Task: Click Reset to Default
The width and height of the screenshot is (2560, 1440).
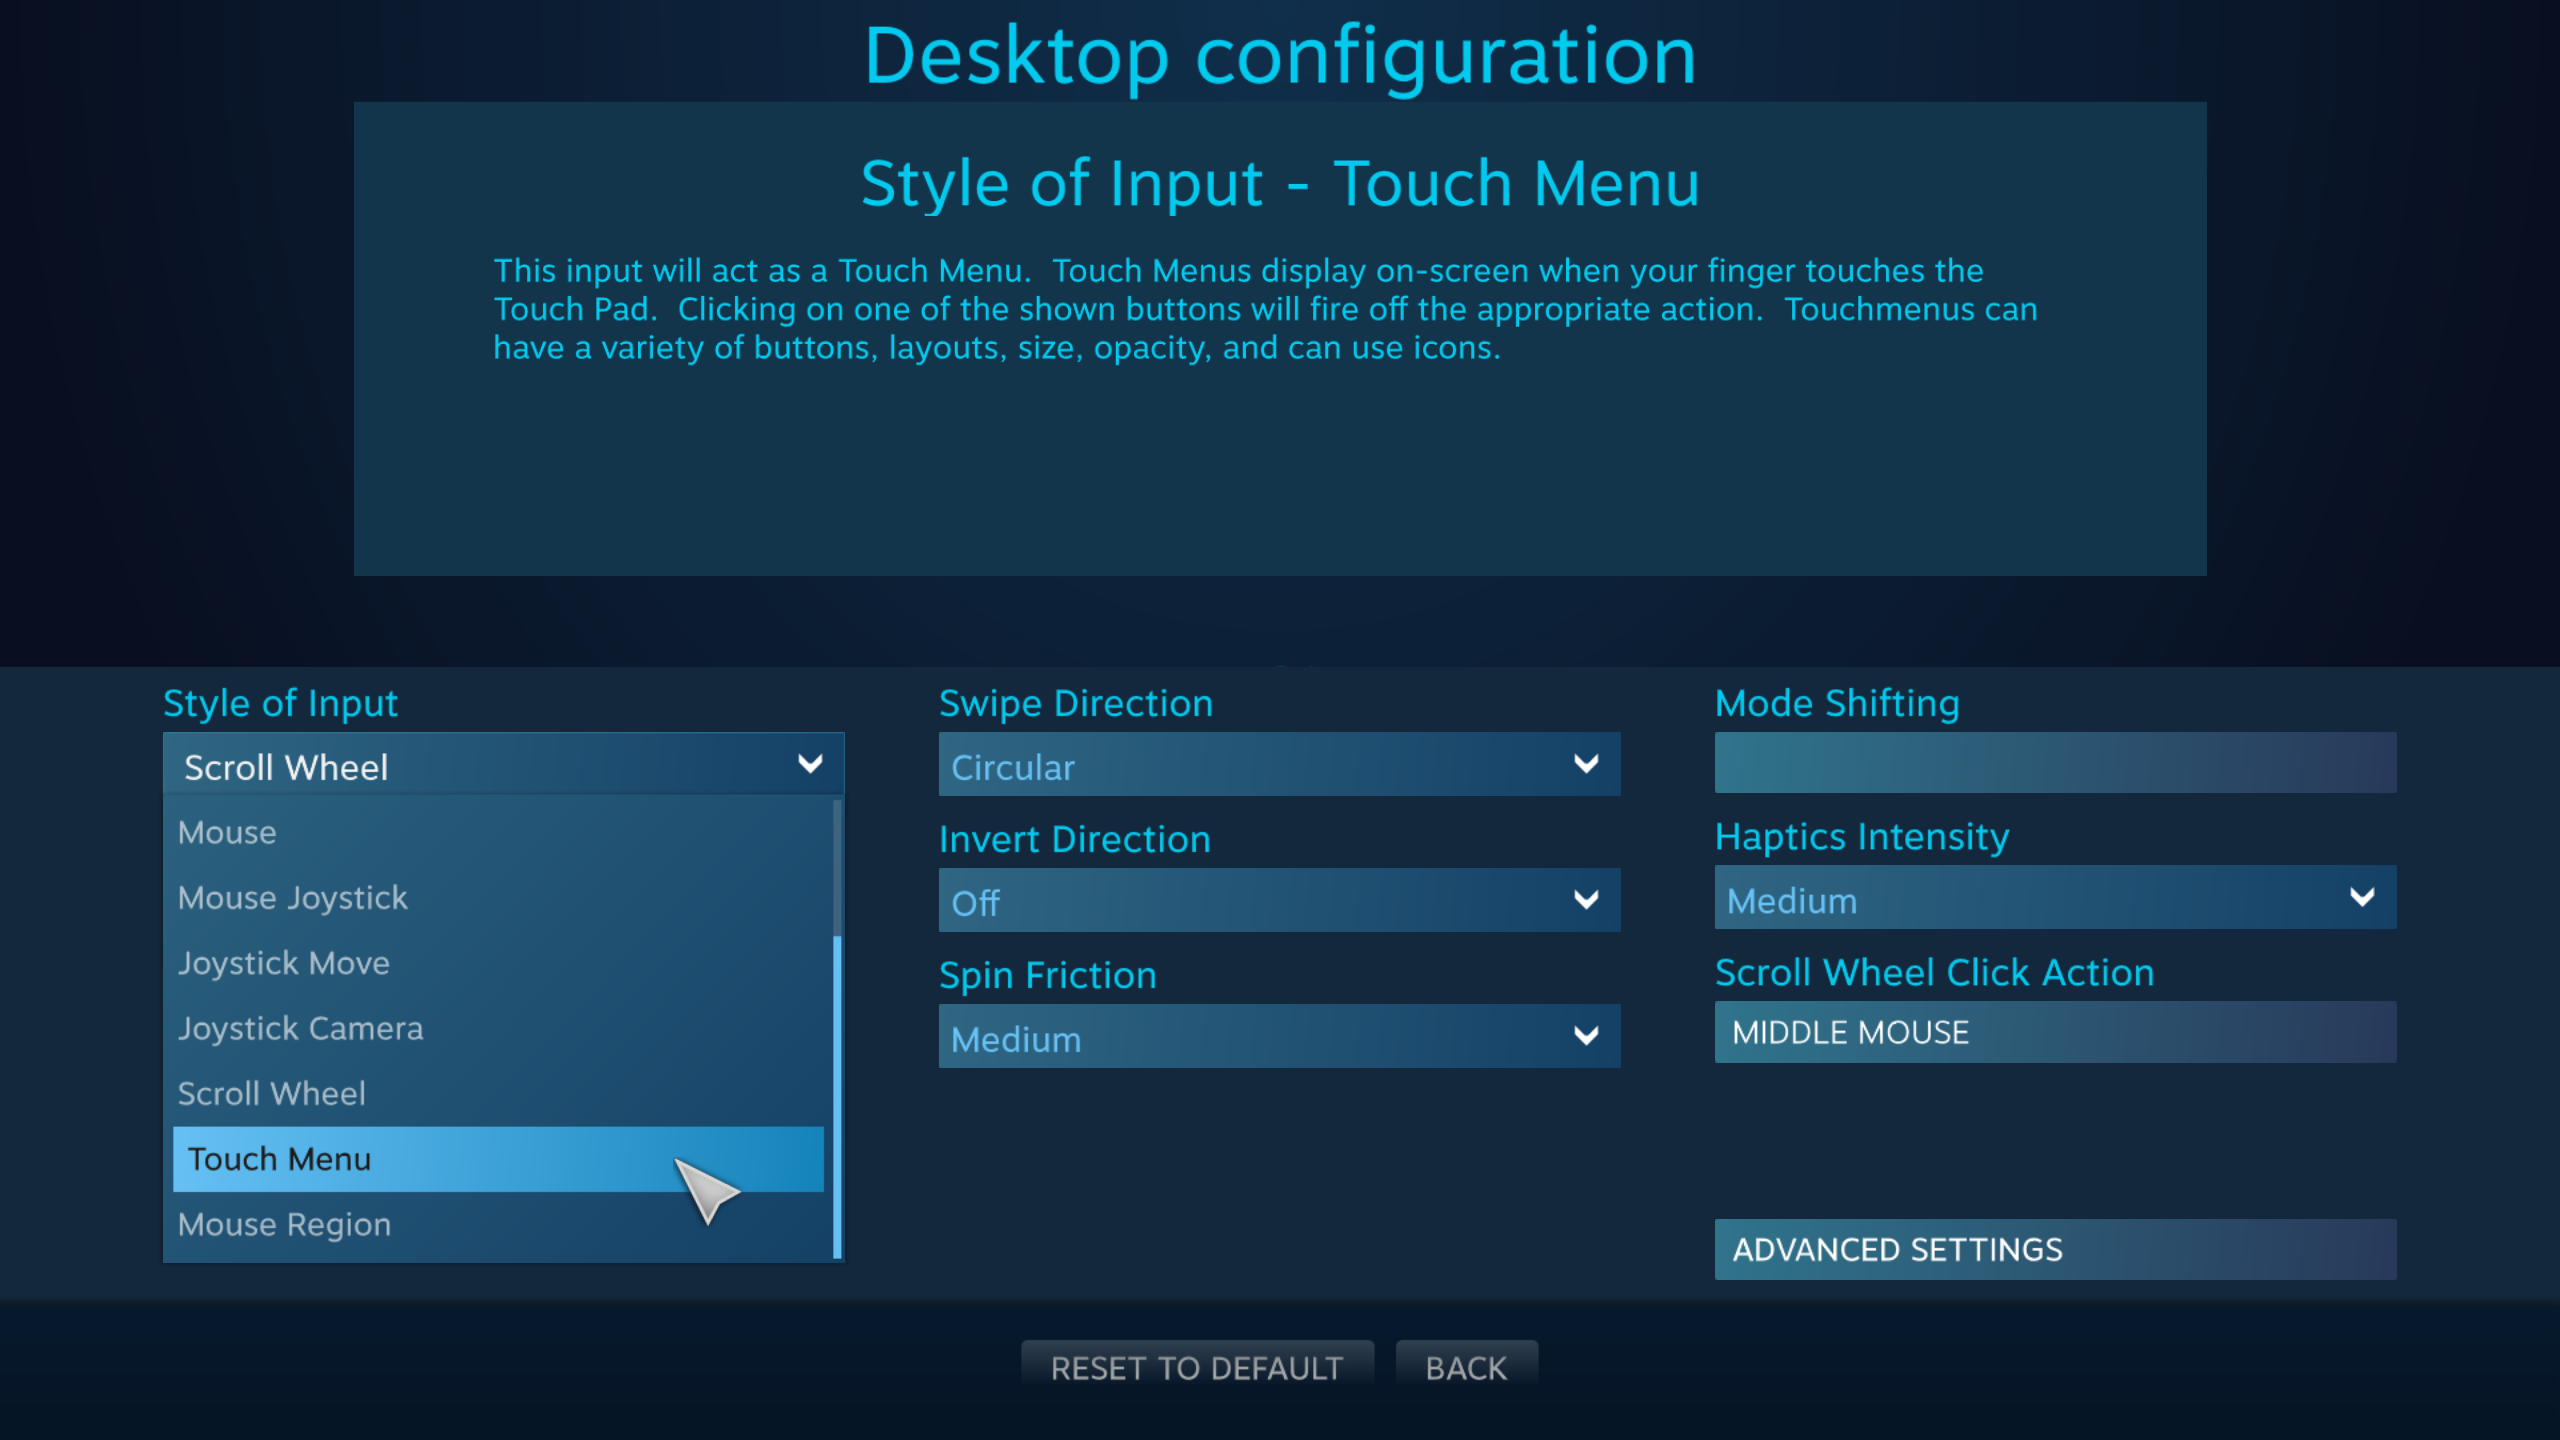Action: click(1197, 1367)
